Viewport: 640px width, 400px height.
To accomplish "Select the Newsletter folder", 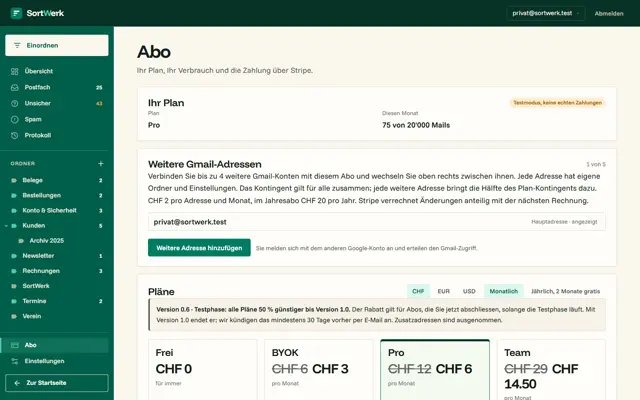I will pos(57,256).
